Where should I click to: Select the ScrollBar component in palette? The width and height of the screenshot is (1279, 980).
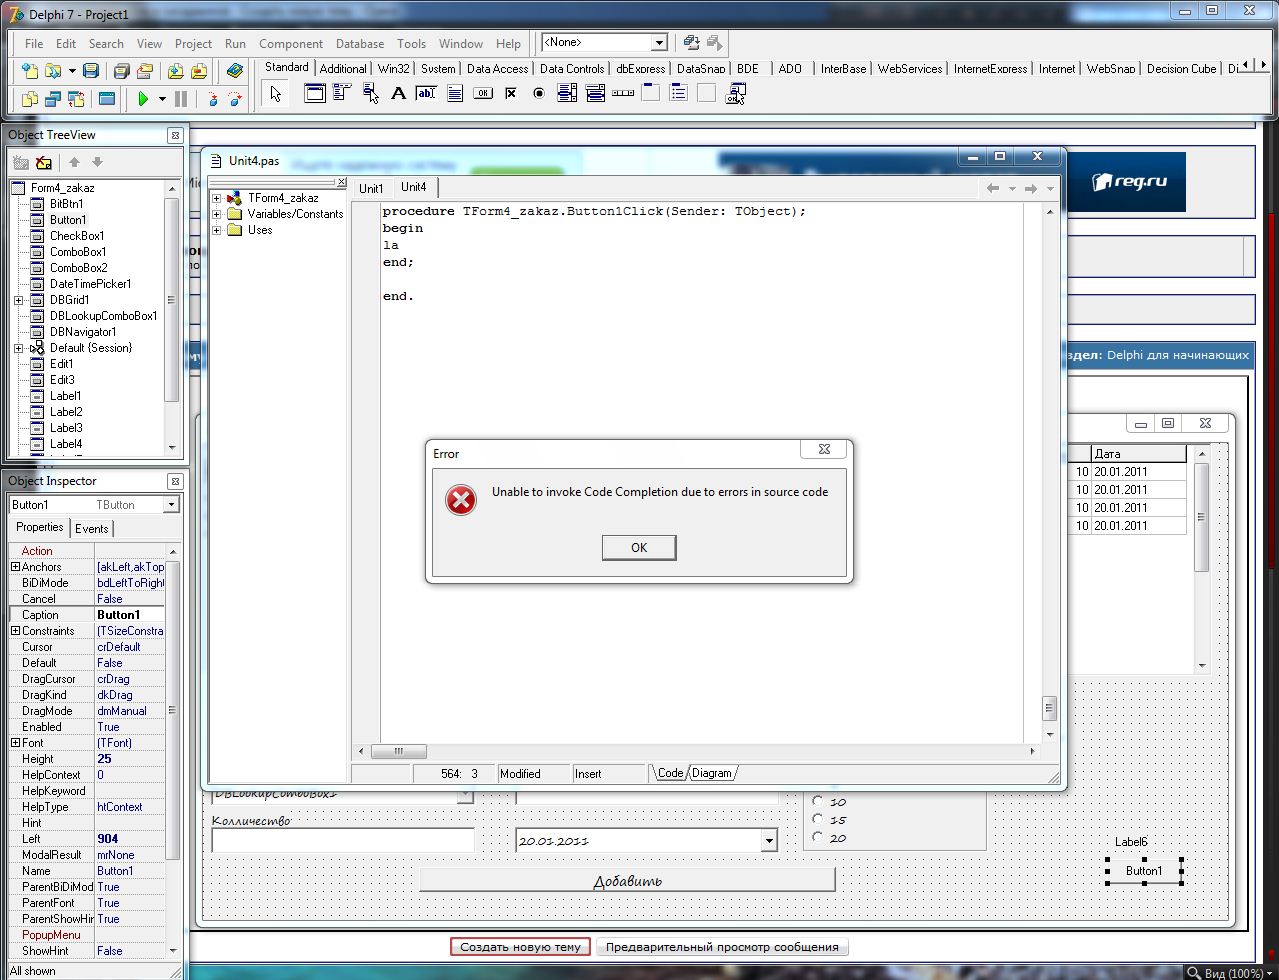point(623,94)
